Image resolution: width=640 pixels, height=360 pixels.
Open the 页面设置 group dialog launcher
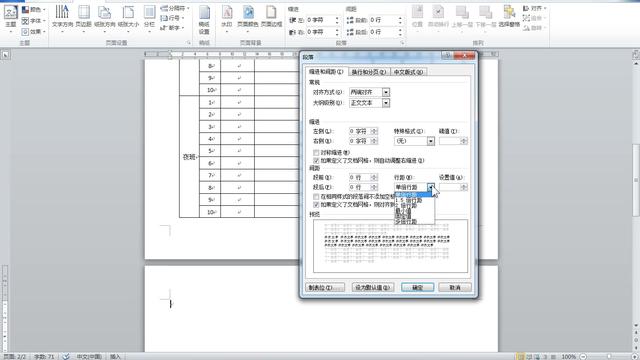click(x=189, y=42)
